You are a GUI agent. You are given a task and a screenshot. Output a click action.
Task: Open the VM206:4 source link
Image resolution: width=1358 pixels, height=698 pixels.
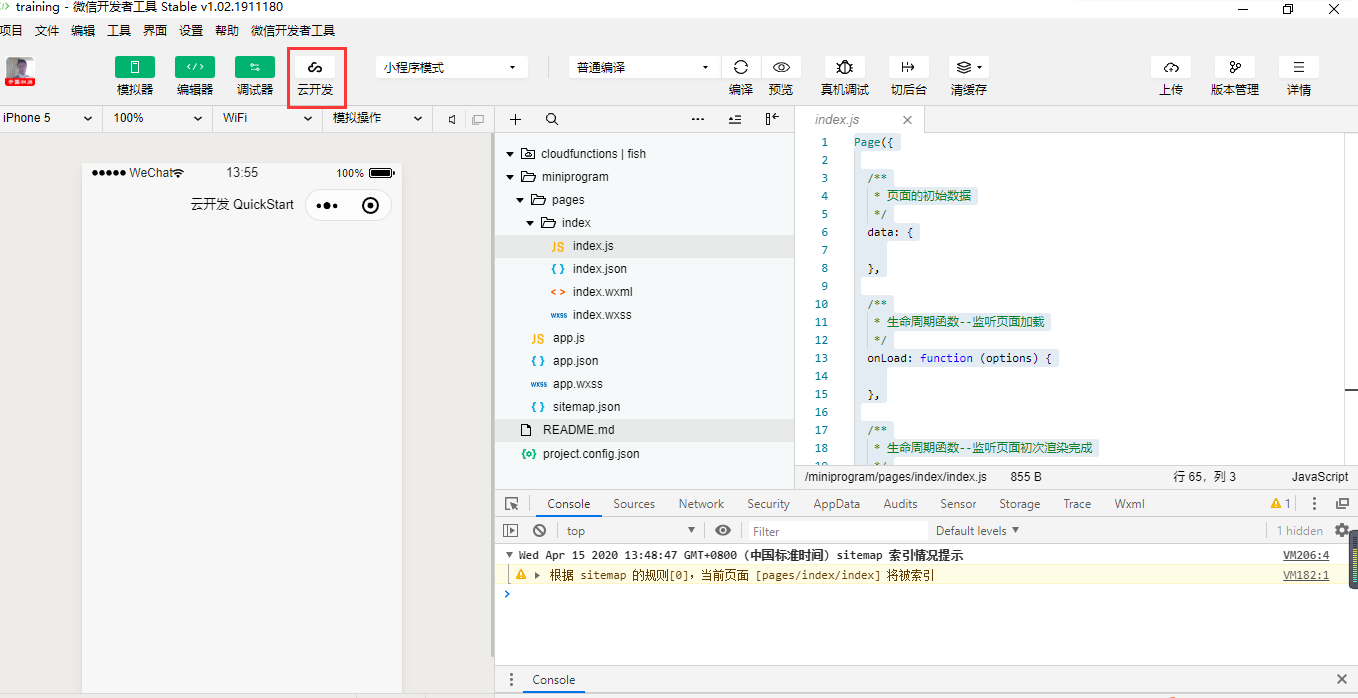(x=1306, y=555)
